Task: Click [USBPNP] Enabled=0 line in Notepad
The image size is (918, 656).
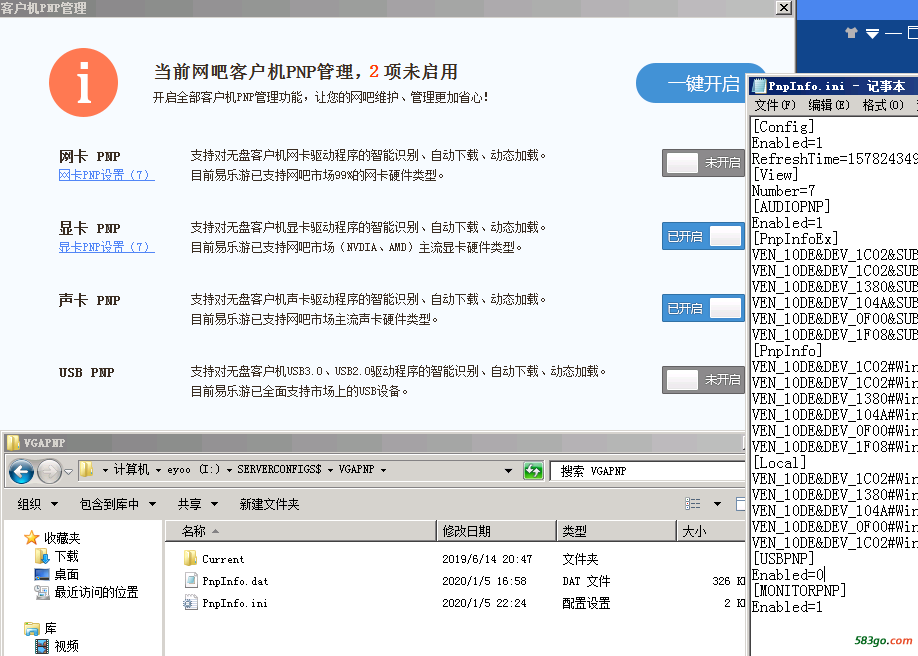Action: pyautogui.click(x=789, y=575)
